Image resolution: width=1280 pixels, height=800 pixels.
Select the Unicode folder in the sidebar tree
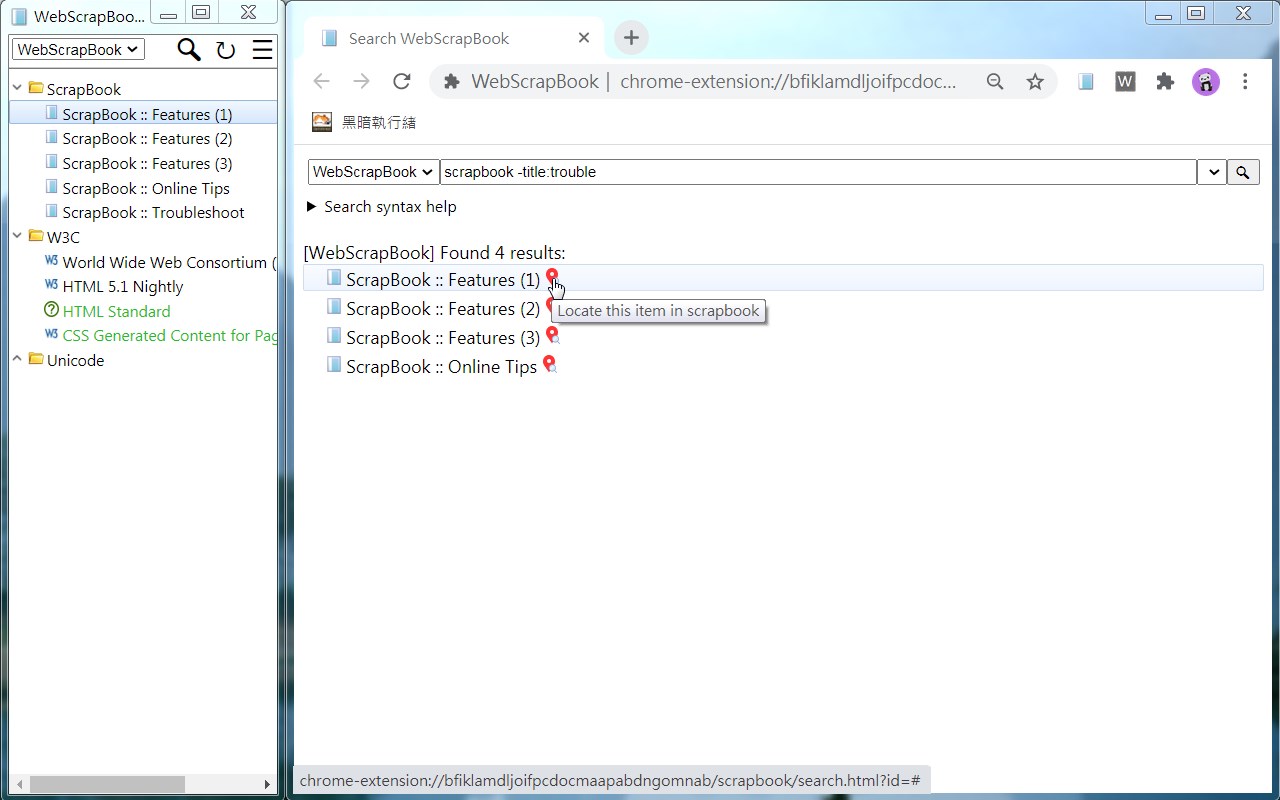click(75, 360)
